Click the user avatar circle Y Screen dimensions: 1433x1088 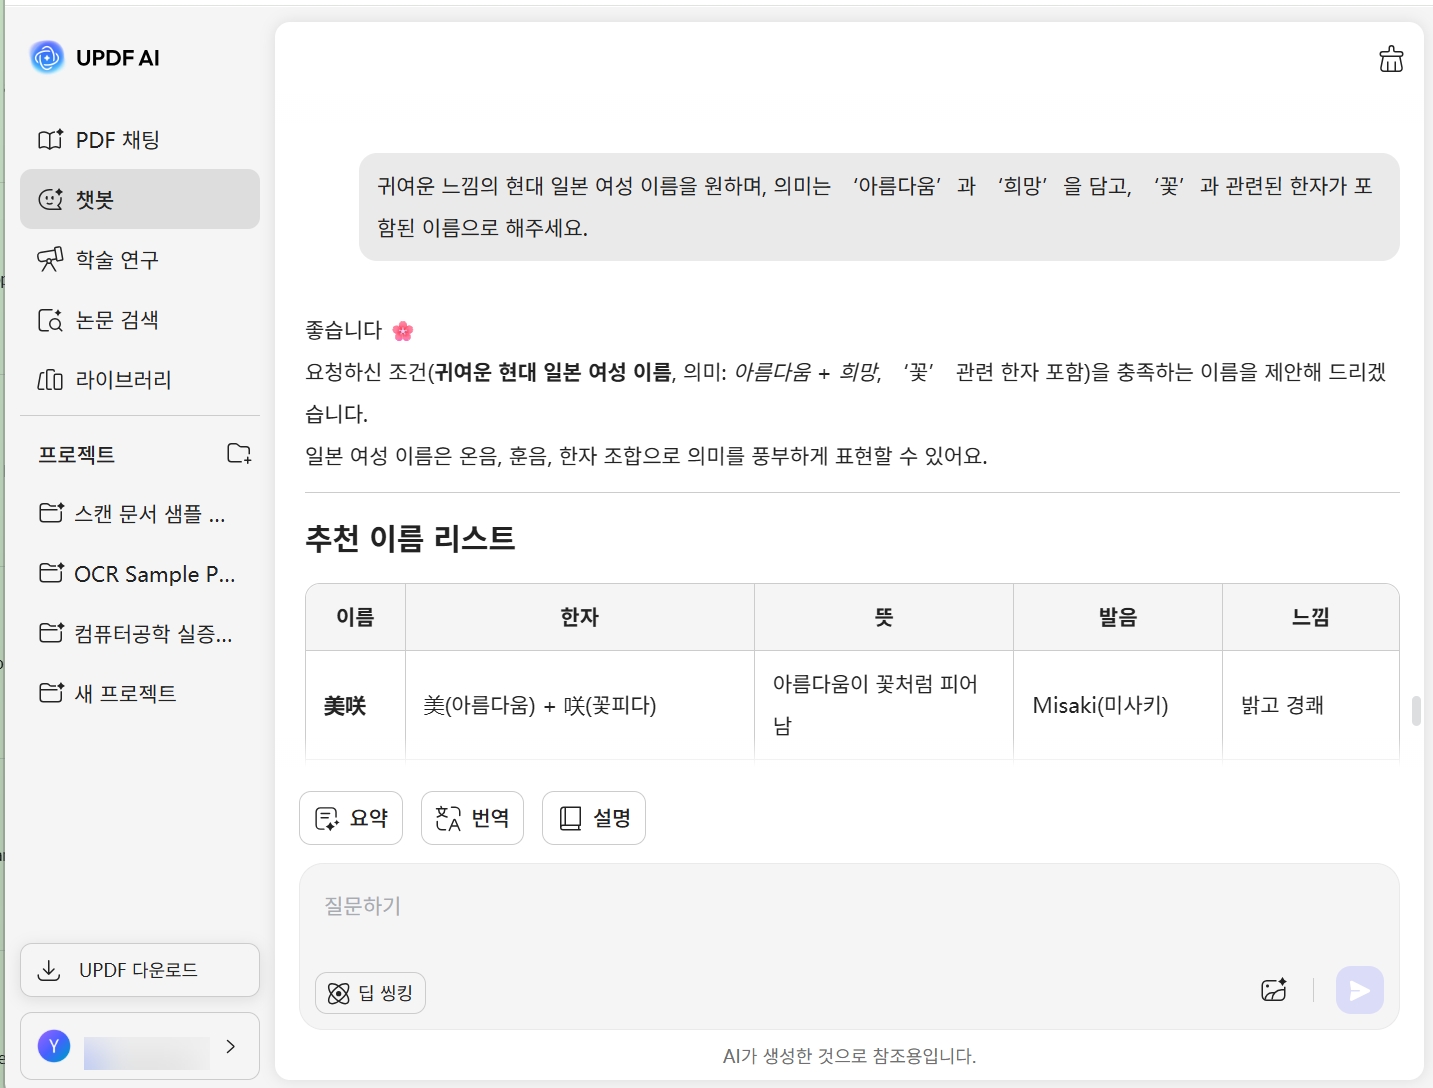(54, 1046)
